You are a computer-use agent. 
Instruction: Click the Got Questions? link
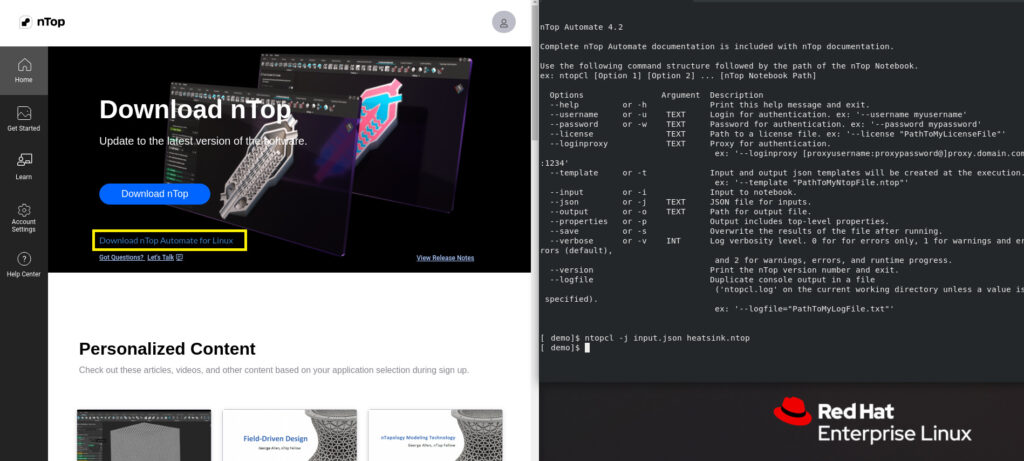click(x=121, y=257)
